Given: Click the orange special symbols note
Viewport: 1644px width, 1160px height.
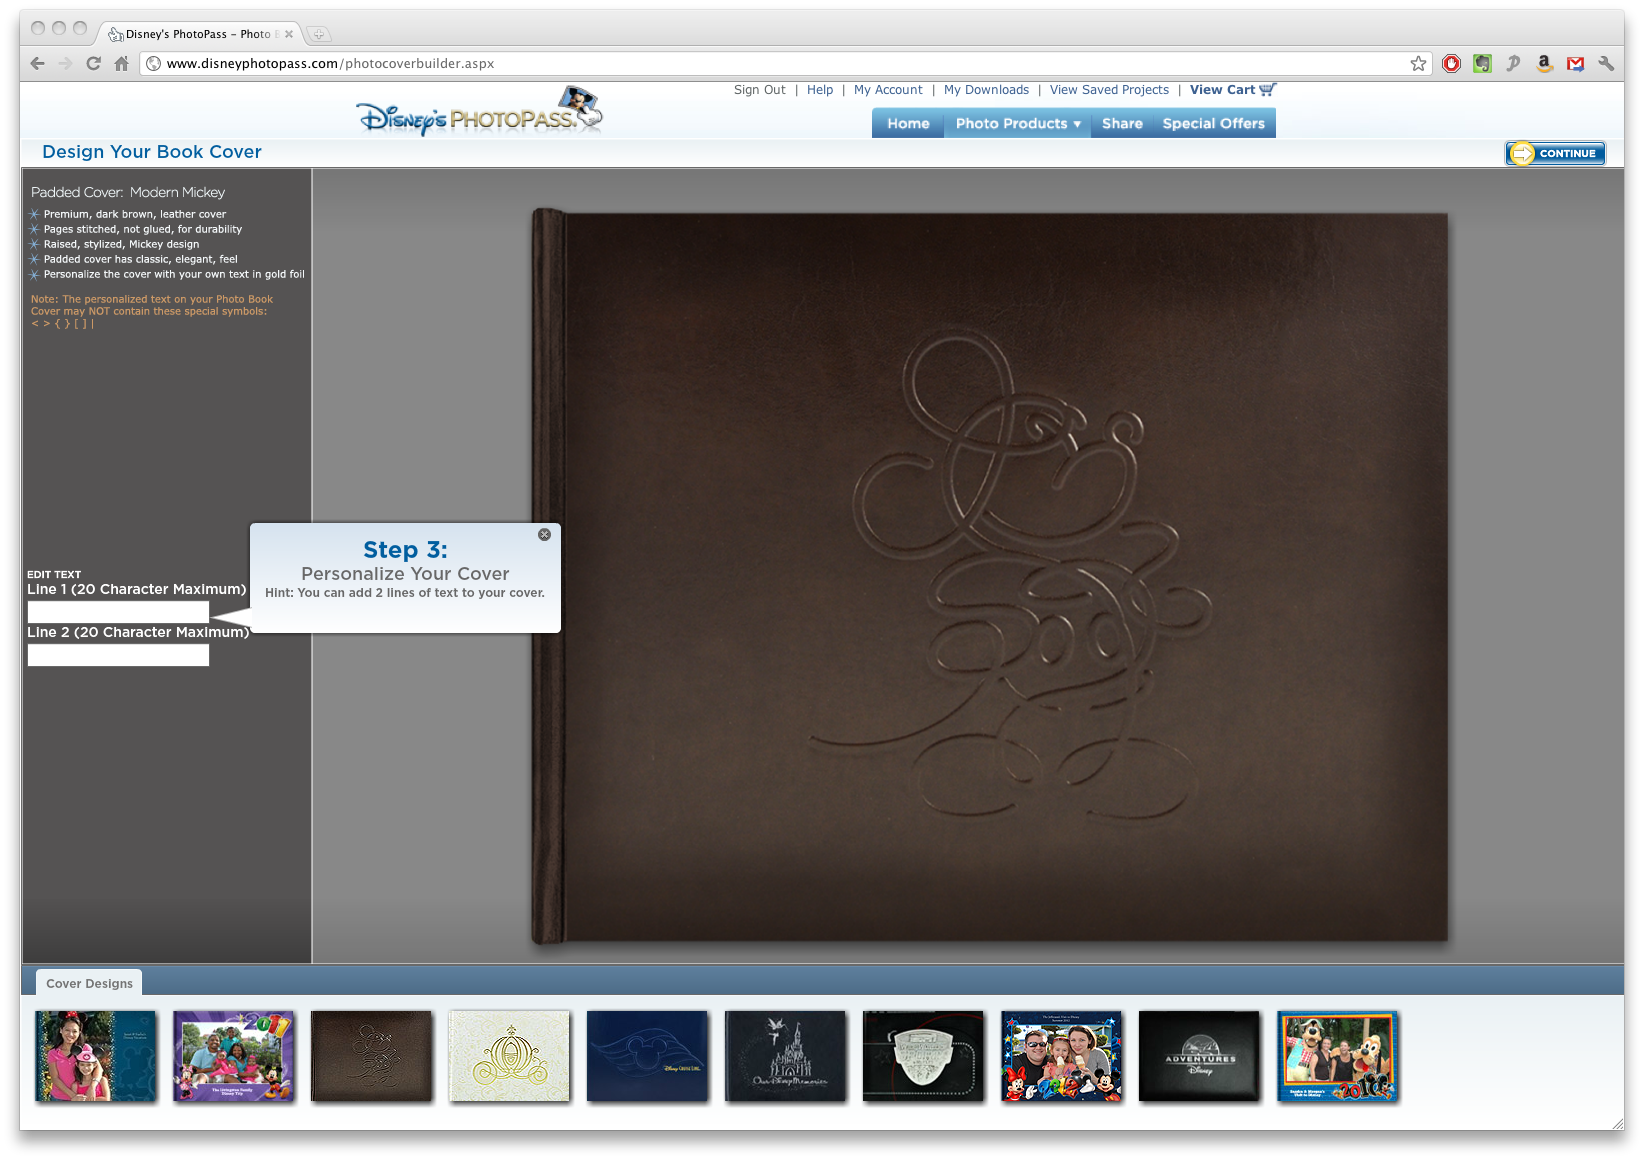Looking at the screenshot, I should tap(151, 311).
